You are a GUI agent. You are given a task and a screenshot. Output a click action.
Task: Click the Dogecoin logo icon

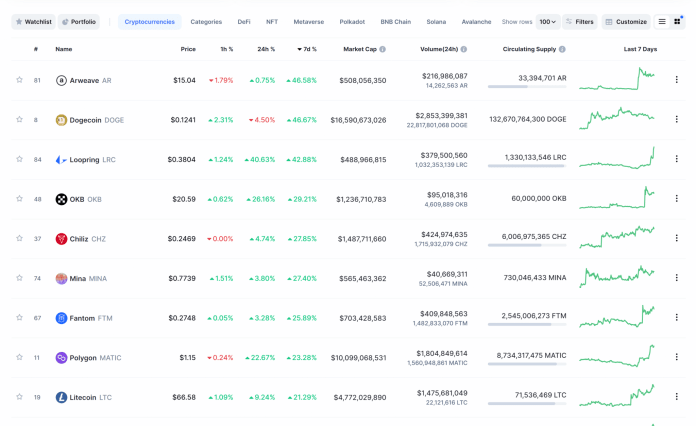pyautogui.click(x=62, y=120)
